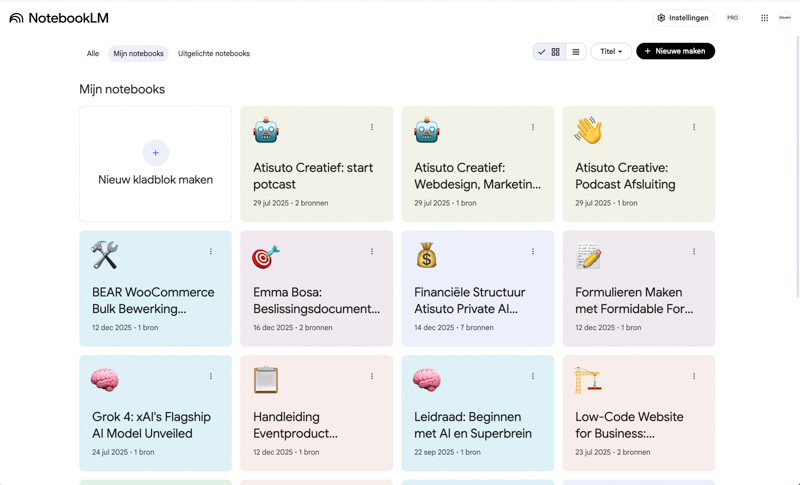Switch to list view layout

pos(576,52)
